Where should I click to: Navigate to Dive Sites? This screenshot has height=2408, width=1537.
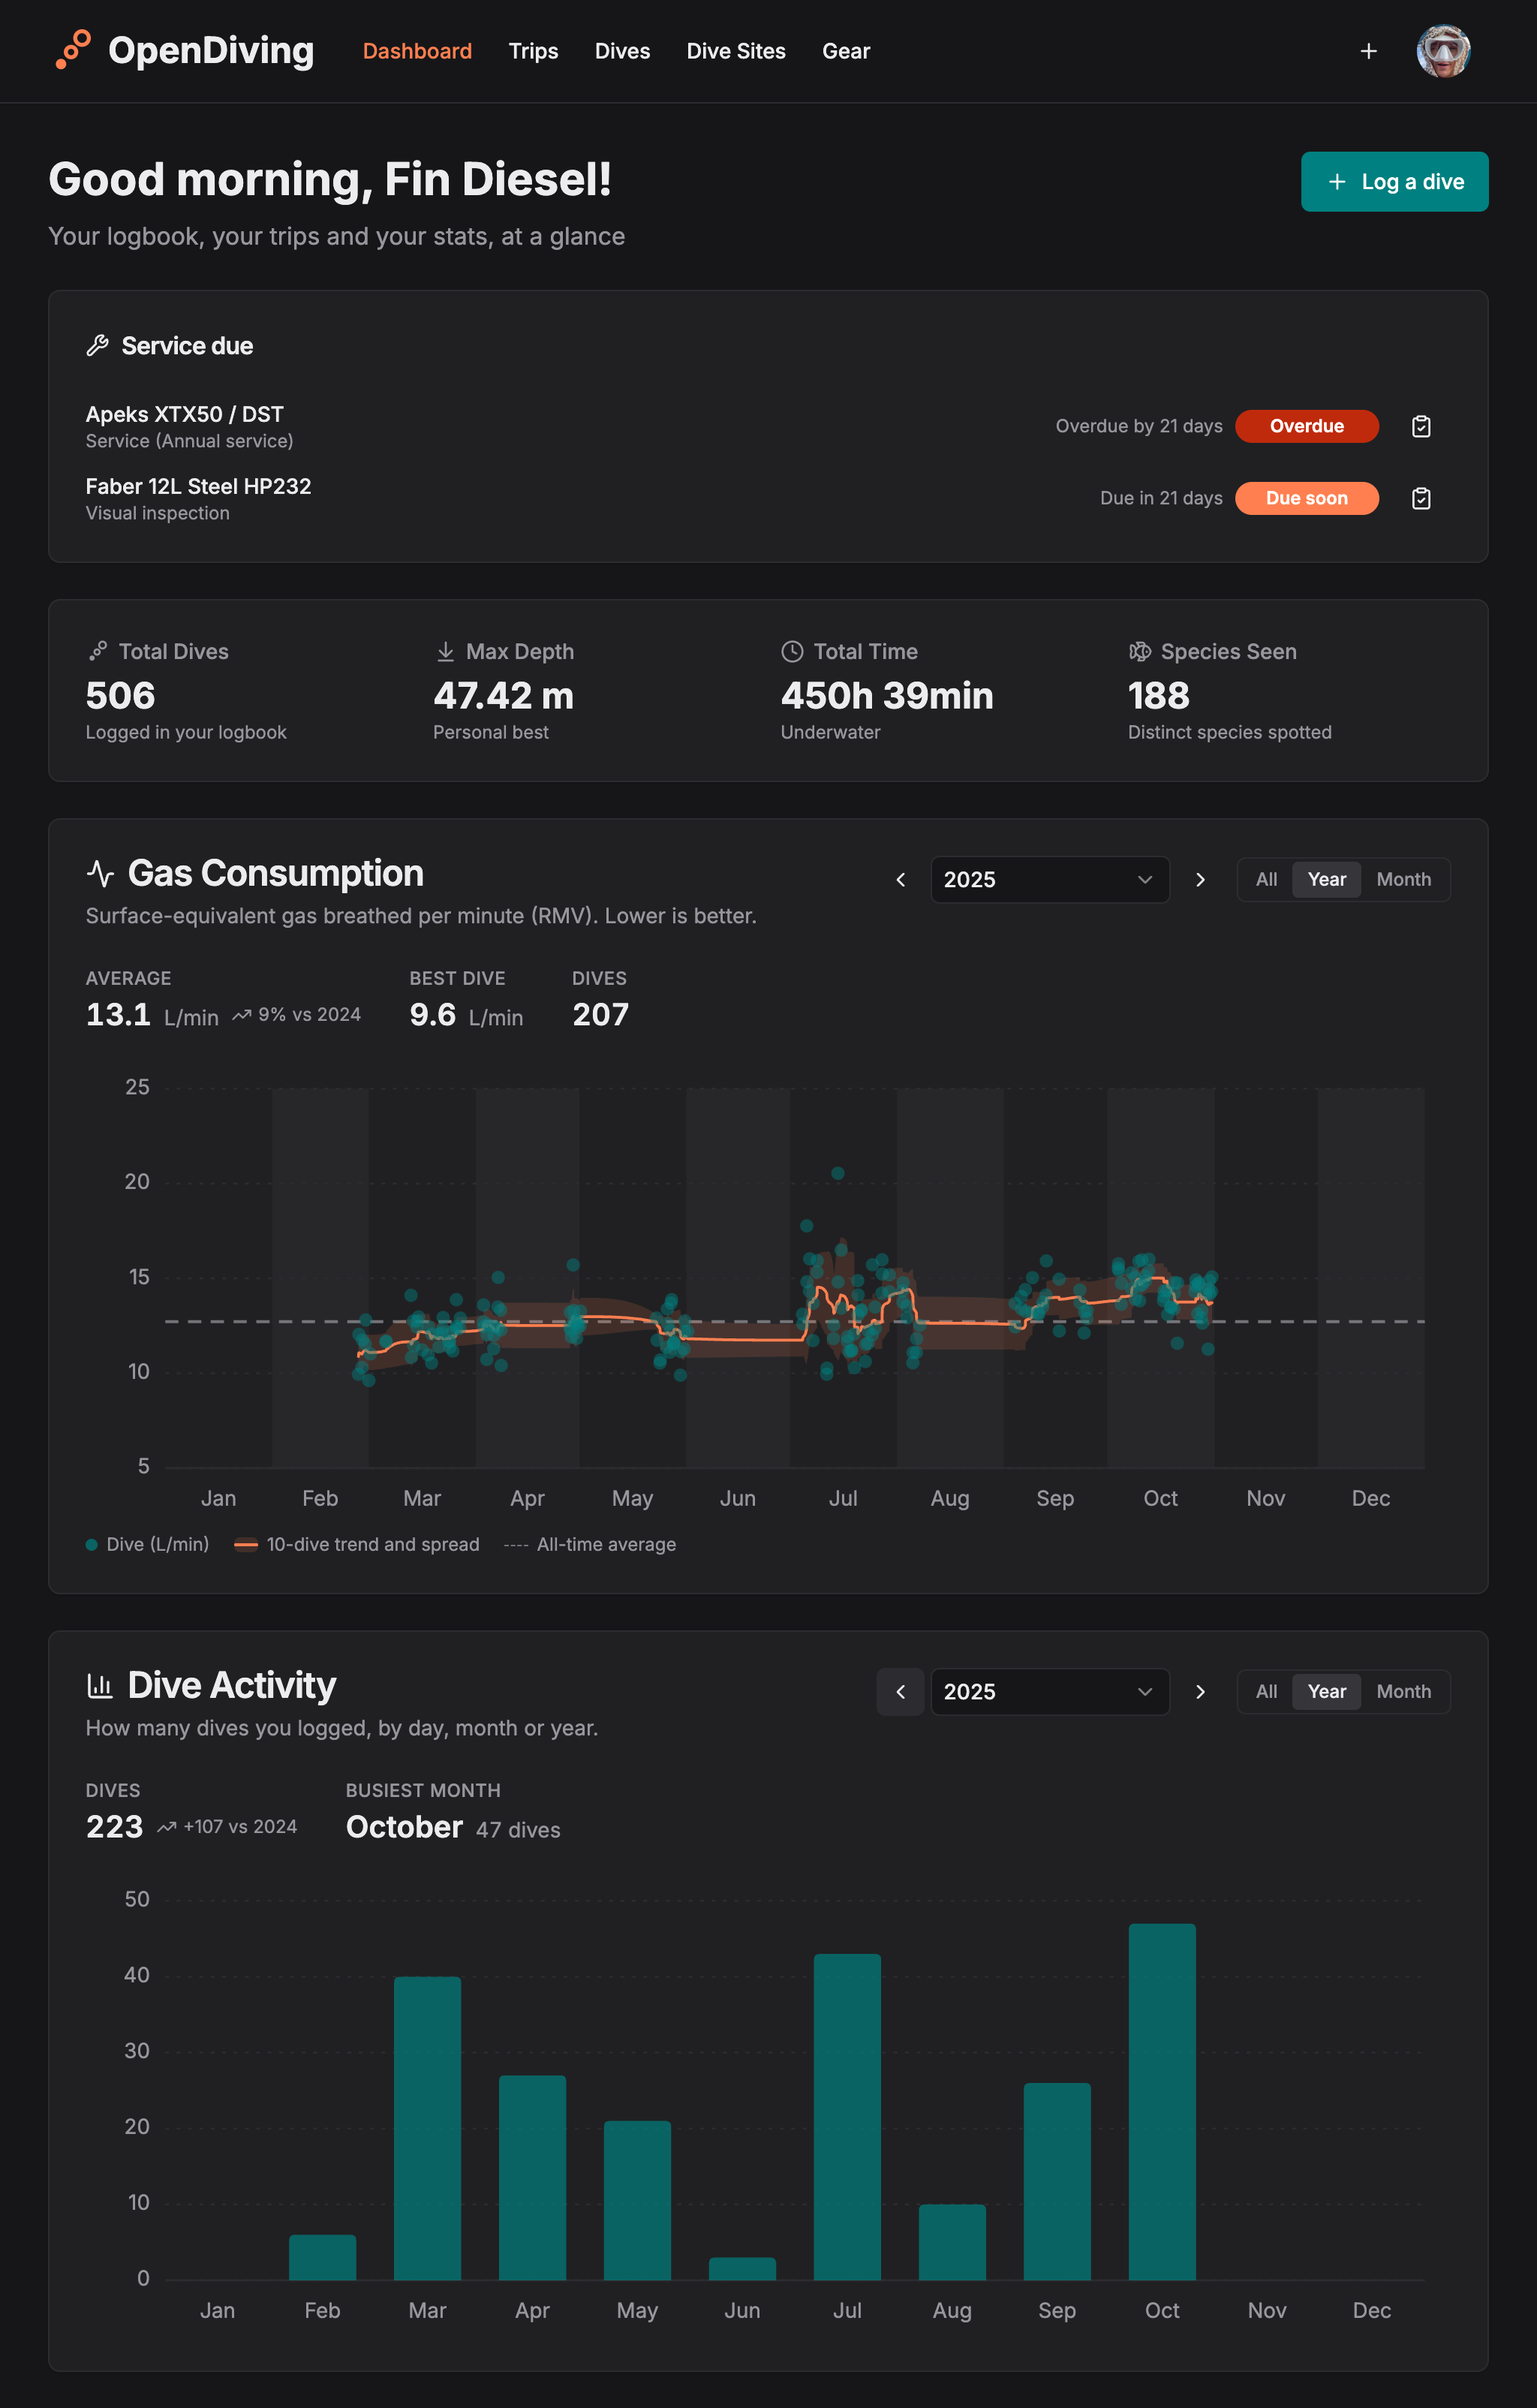tap(736, 51)
